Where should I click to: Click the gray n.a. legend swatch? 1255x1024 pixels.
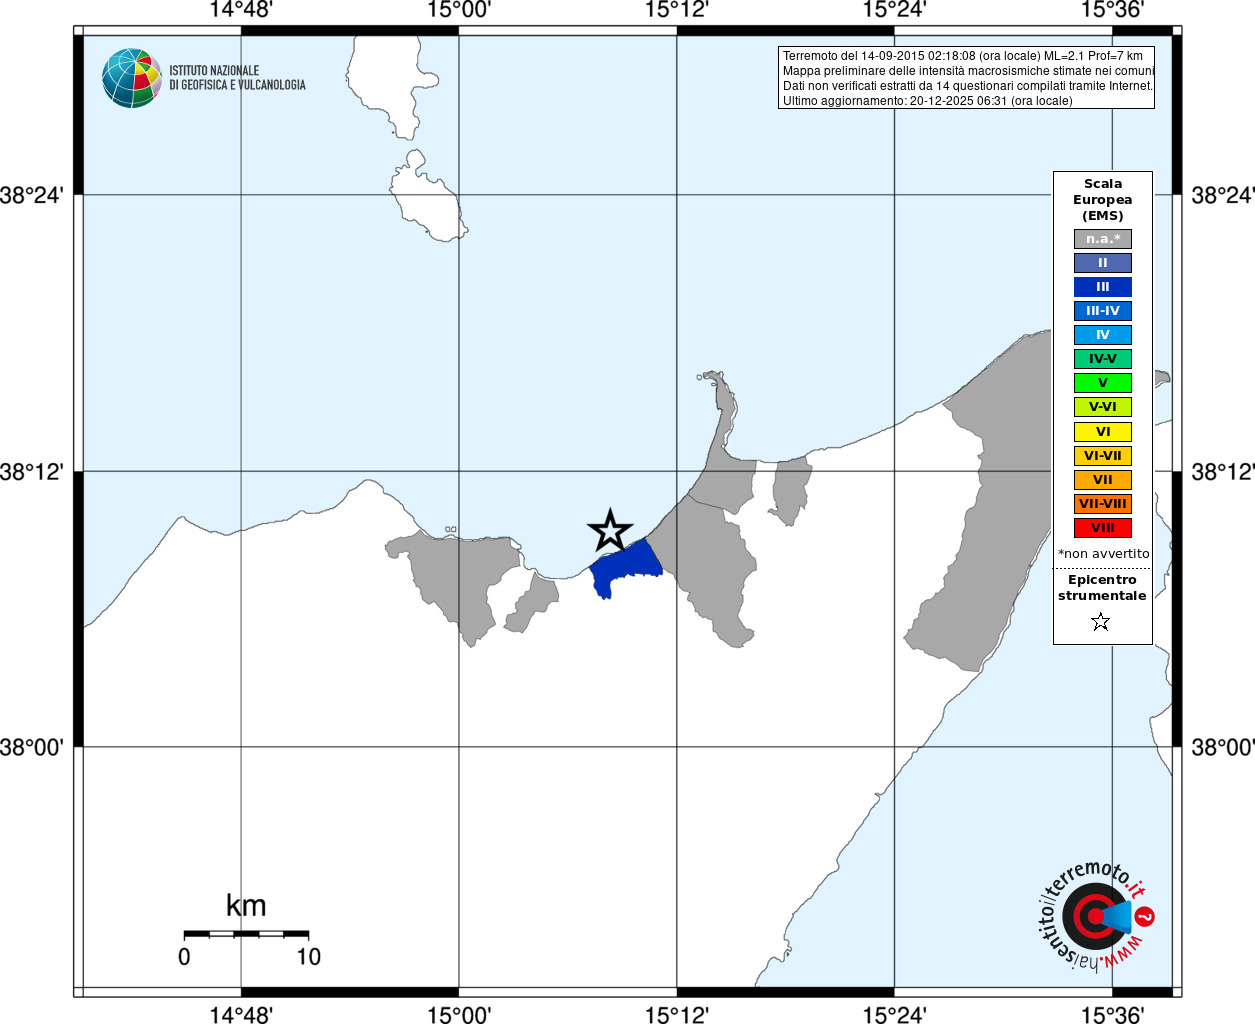1103,239
